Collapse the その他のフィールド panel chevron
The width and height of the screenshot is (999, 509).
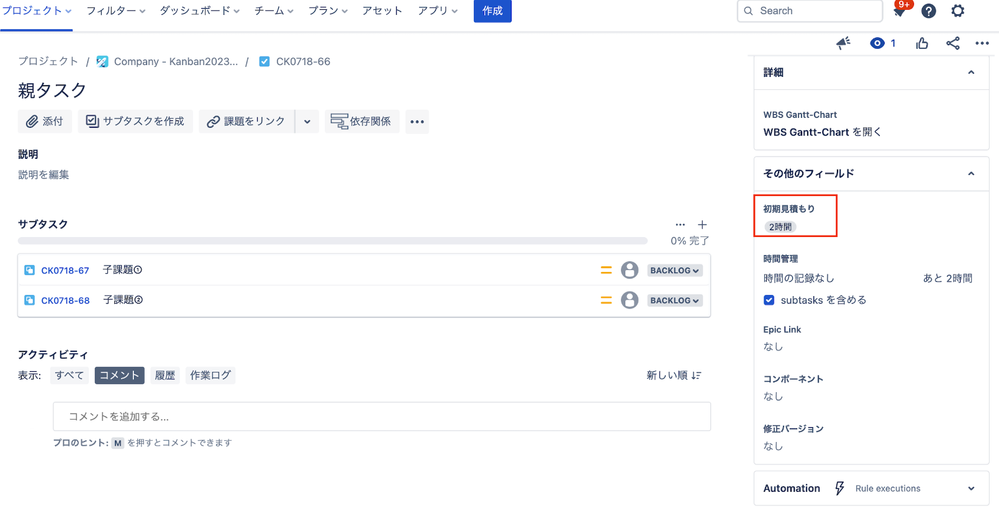click(971, 173)
